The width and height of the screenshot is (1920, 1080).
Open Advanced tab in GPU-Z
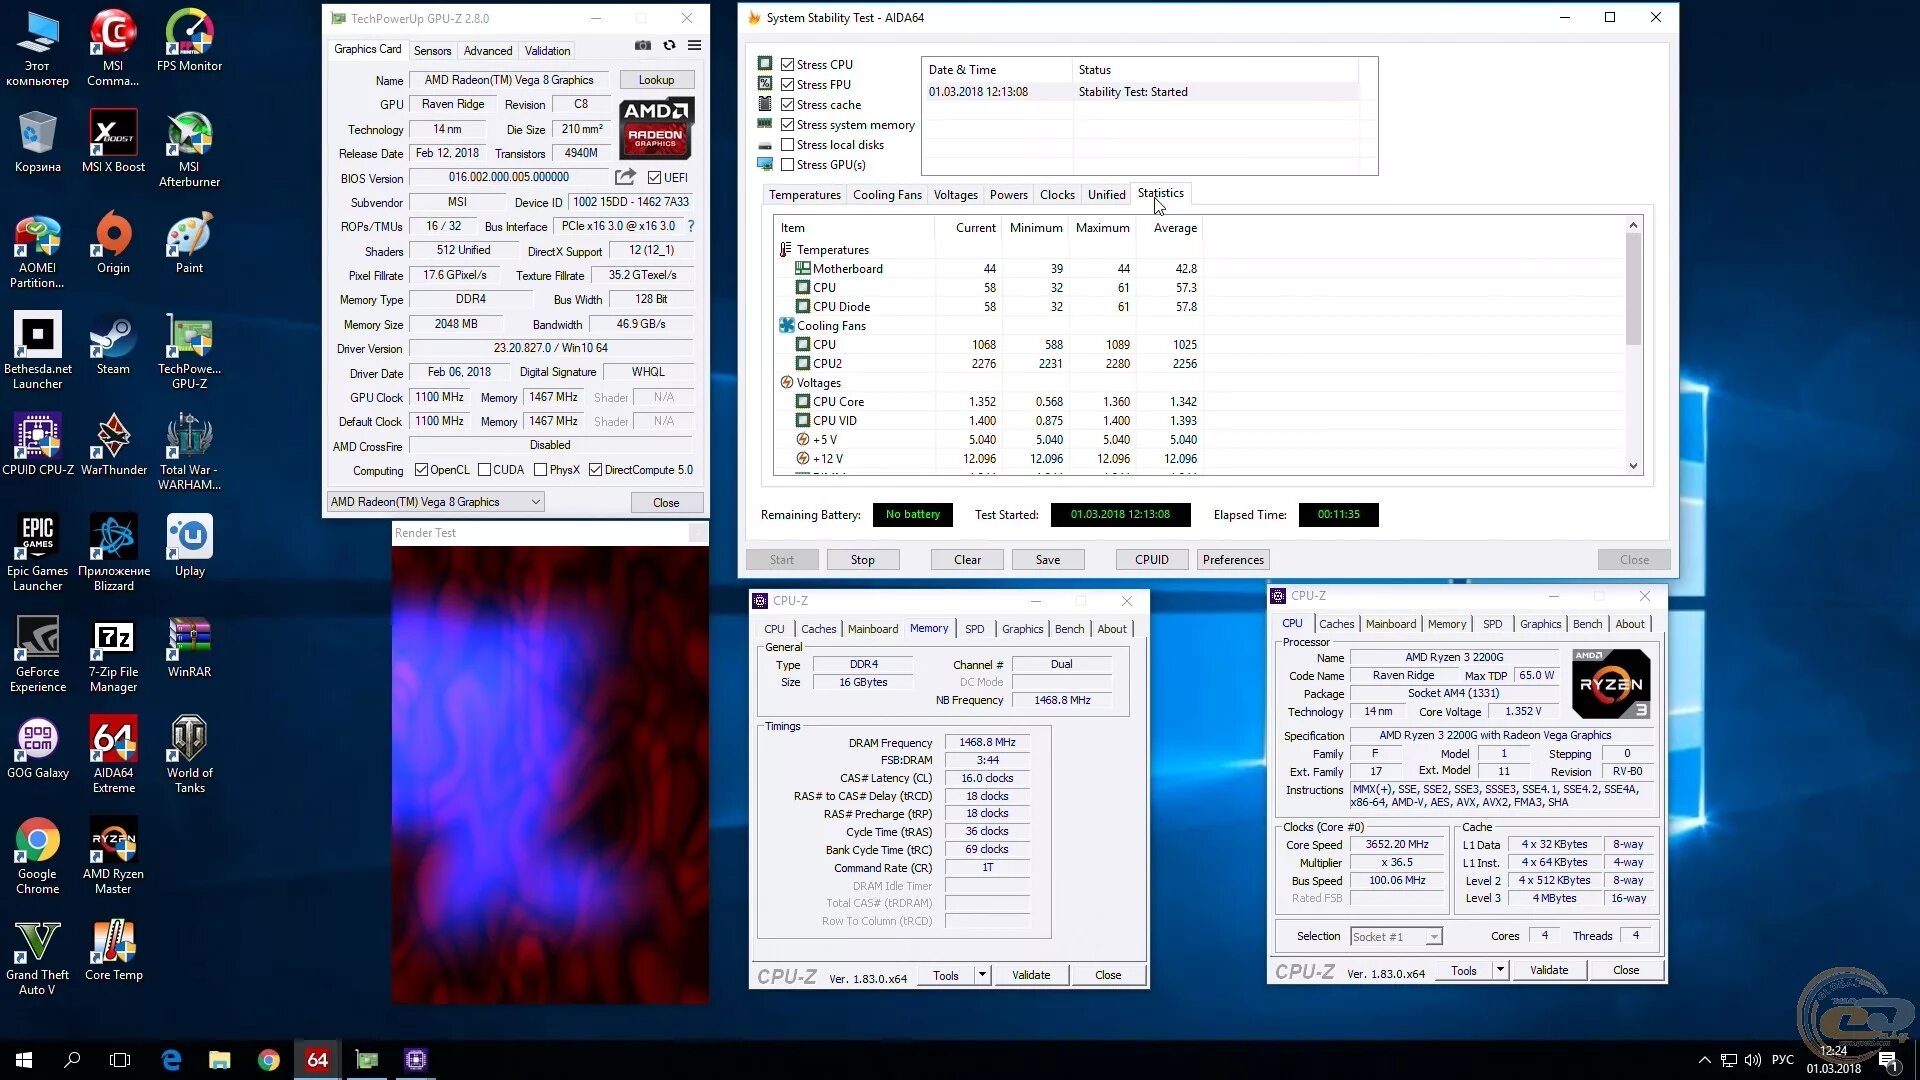(x=488, y=50)
